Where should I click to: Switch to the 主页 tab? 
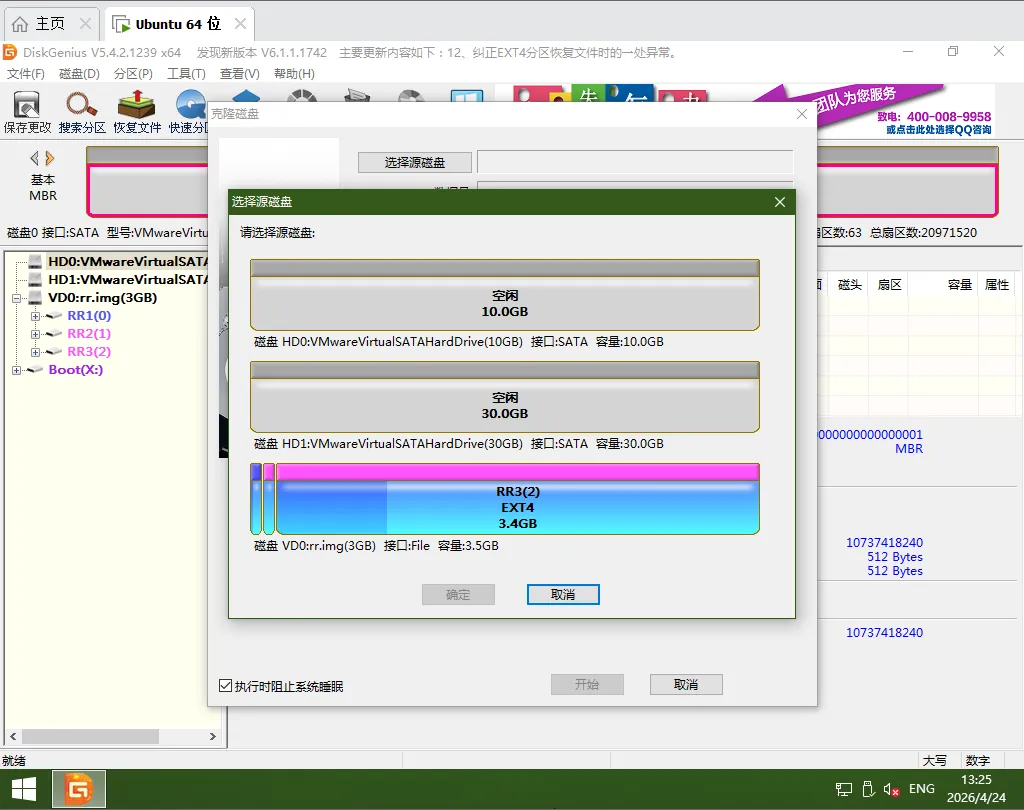(x=52, y=24)
